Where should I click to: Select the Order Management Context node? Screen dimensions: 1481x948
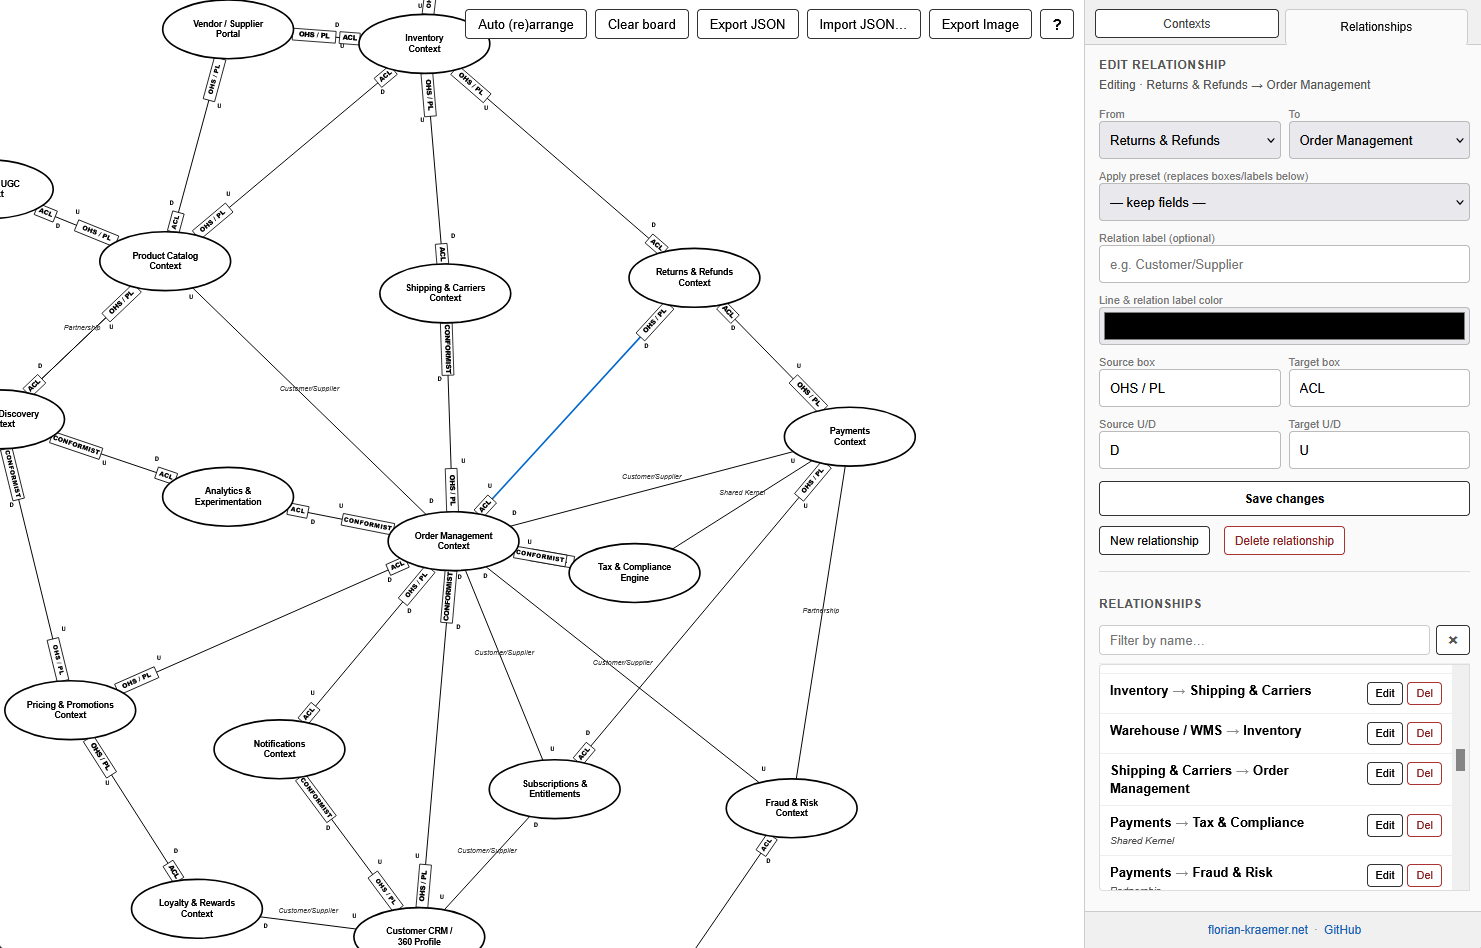coord(453,541)
